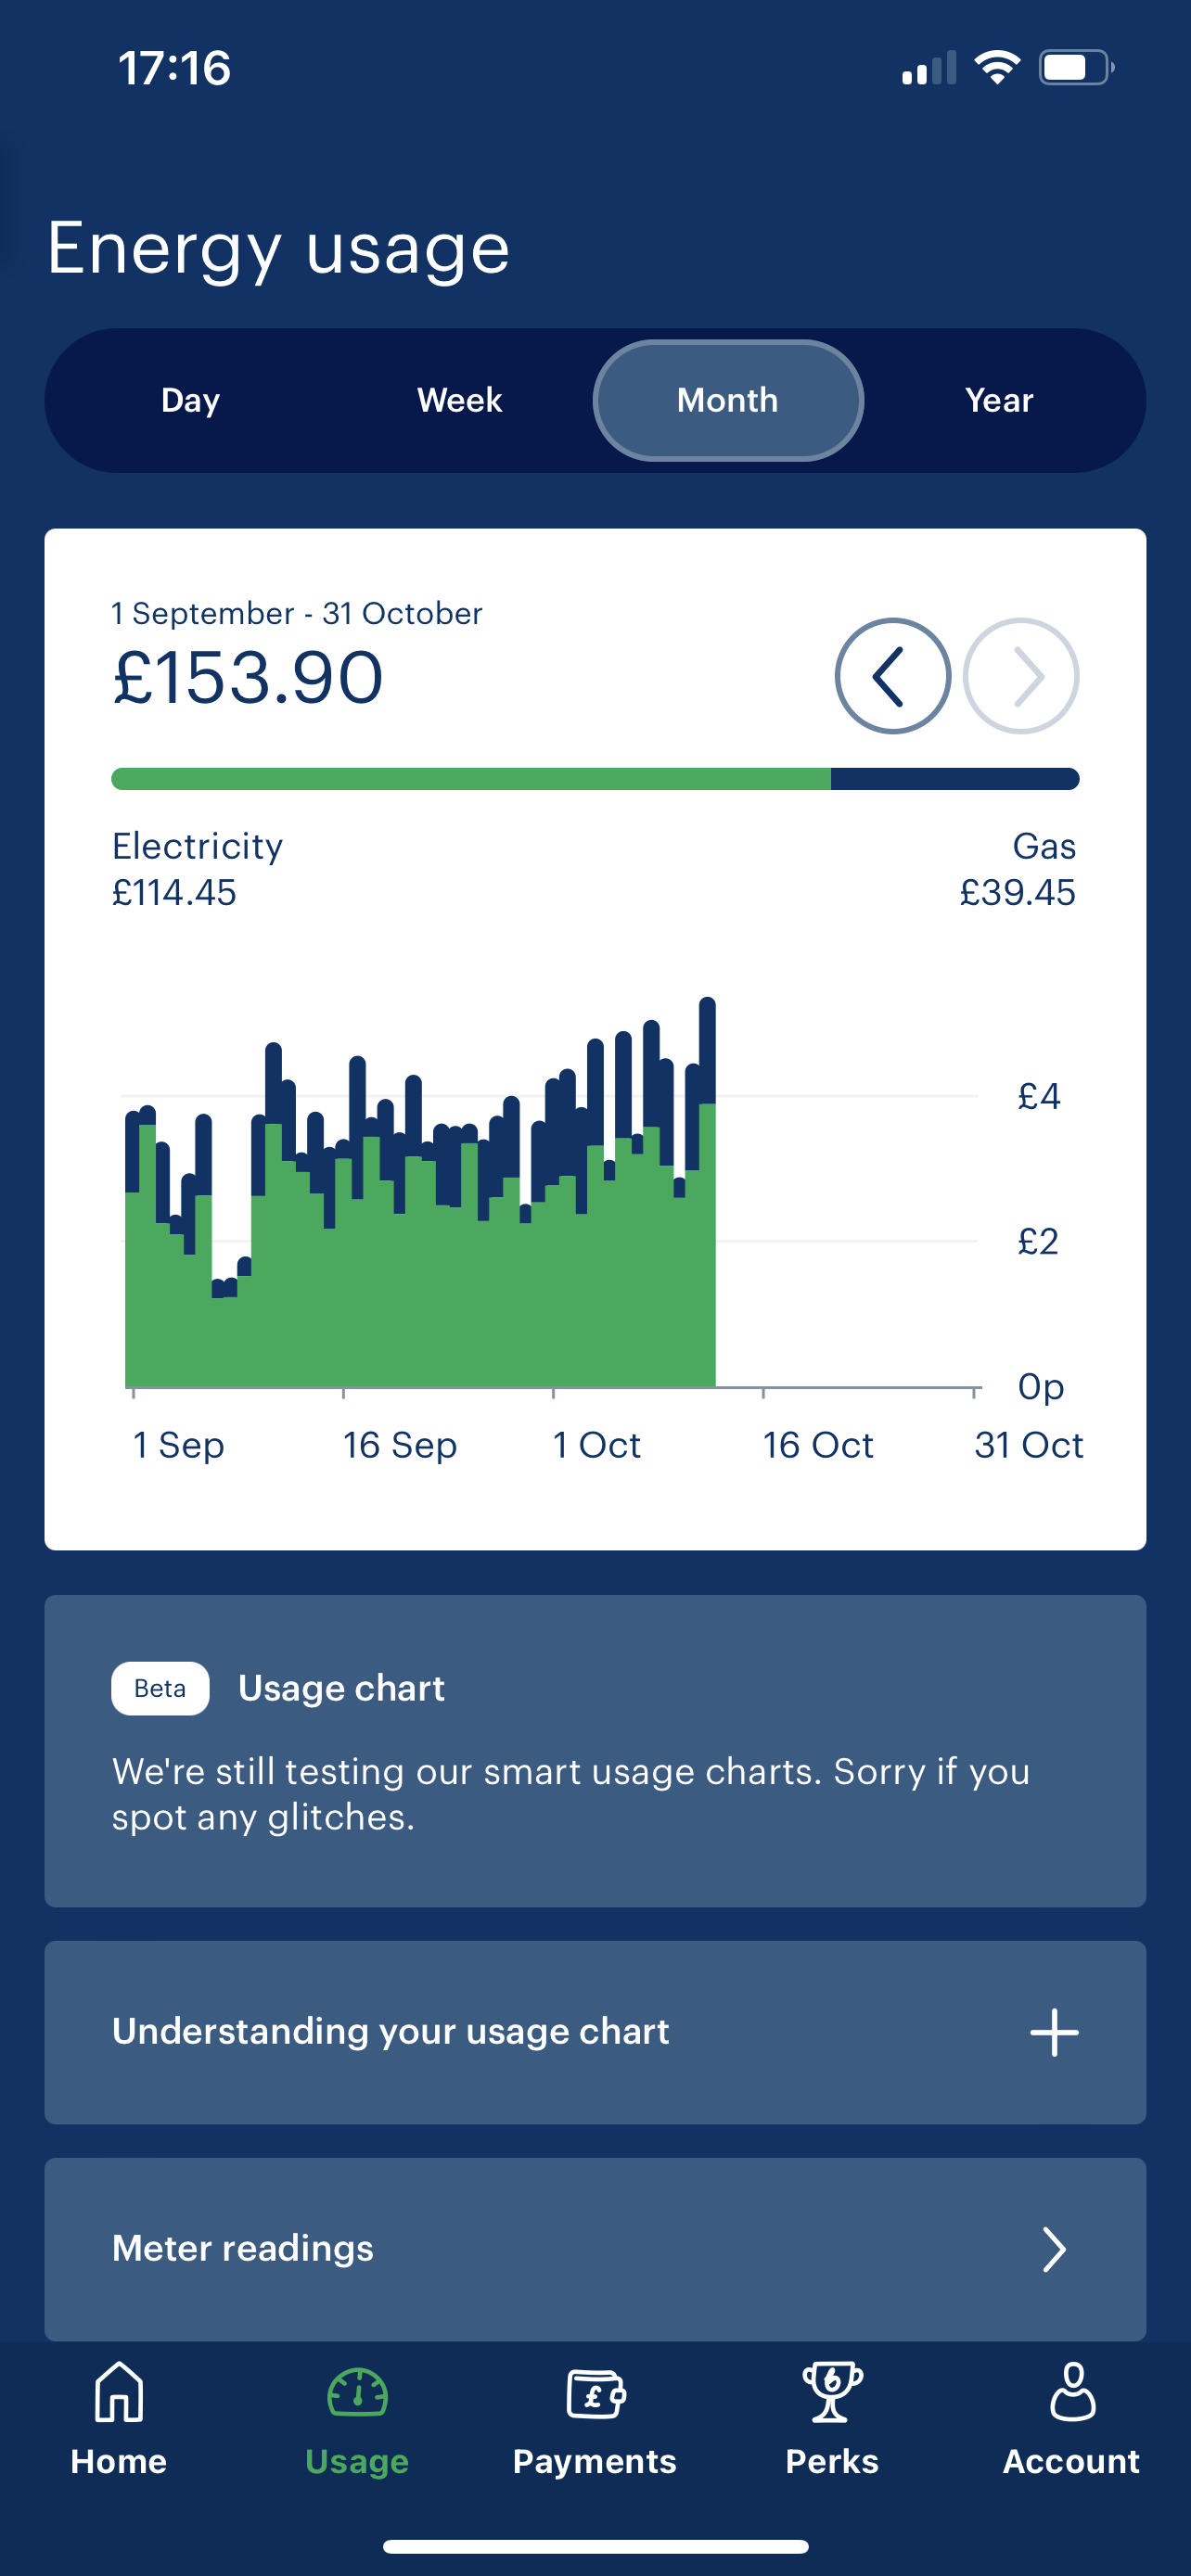Tap the Gas £39.45 label

pyautogui.click(x=1017, y=869)
